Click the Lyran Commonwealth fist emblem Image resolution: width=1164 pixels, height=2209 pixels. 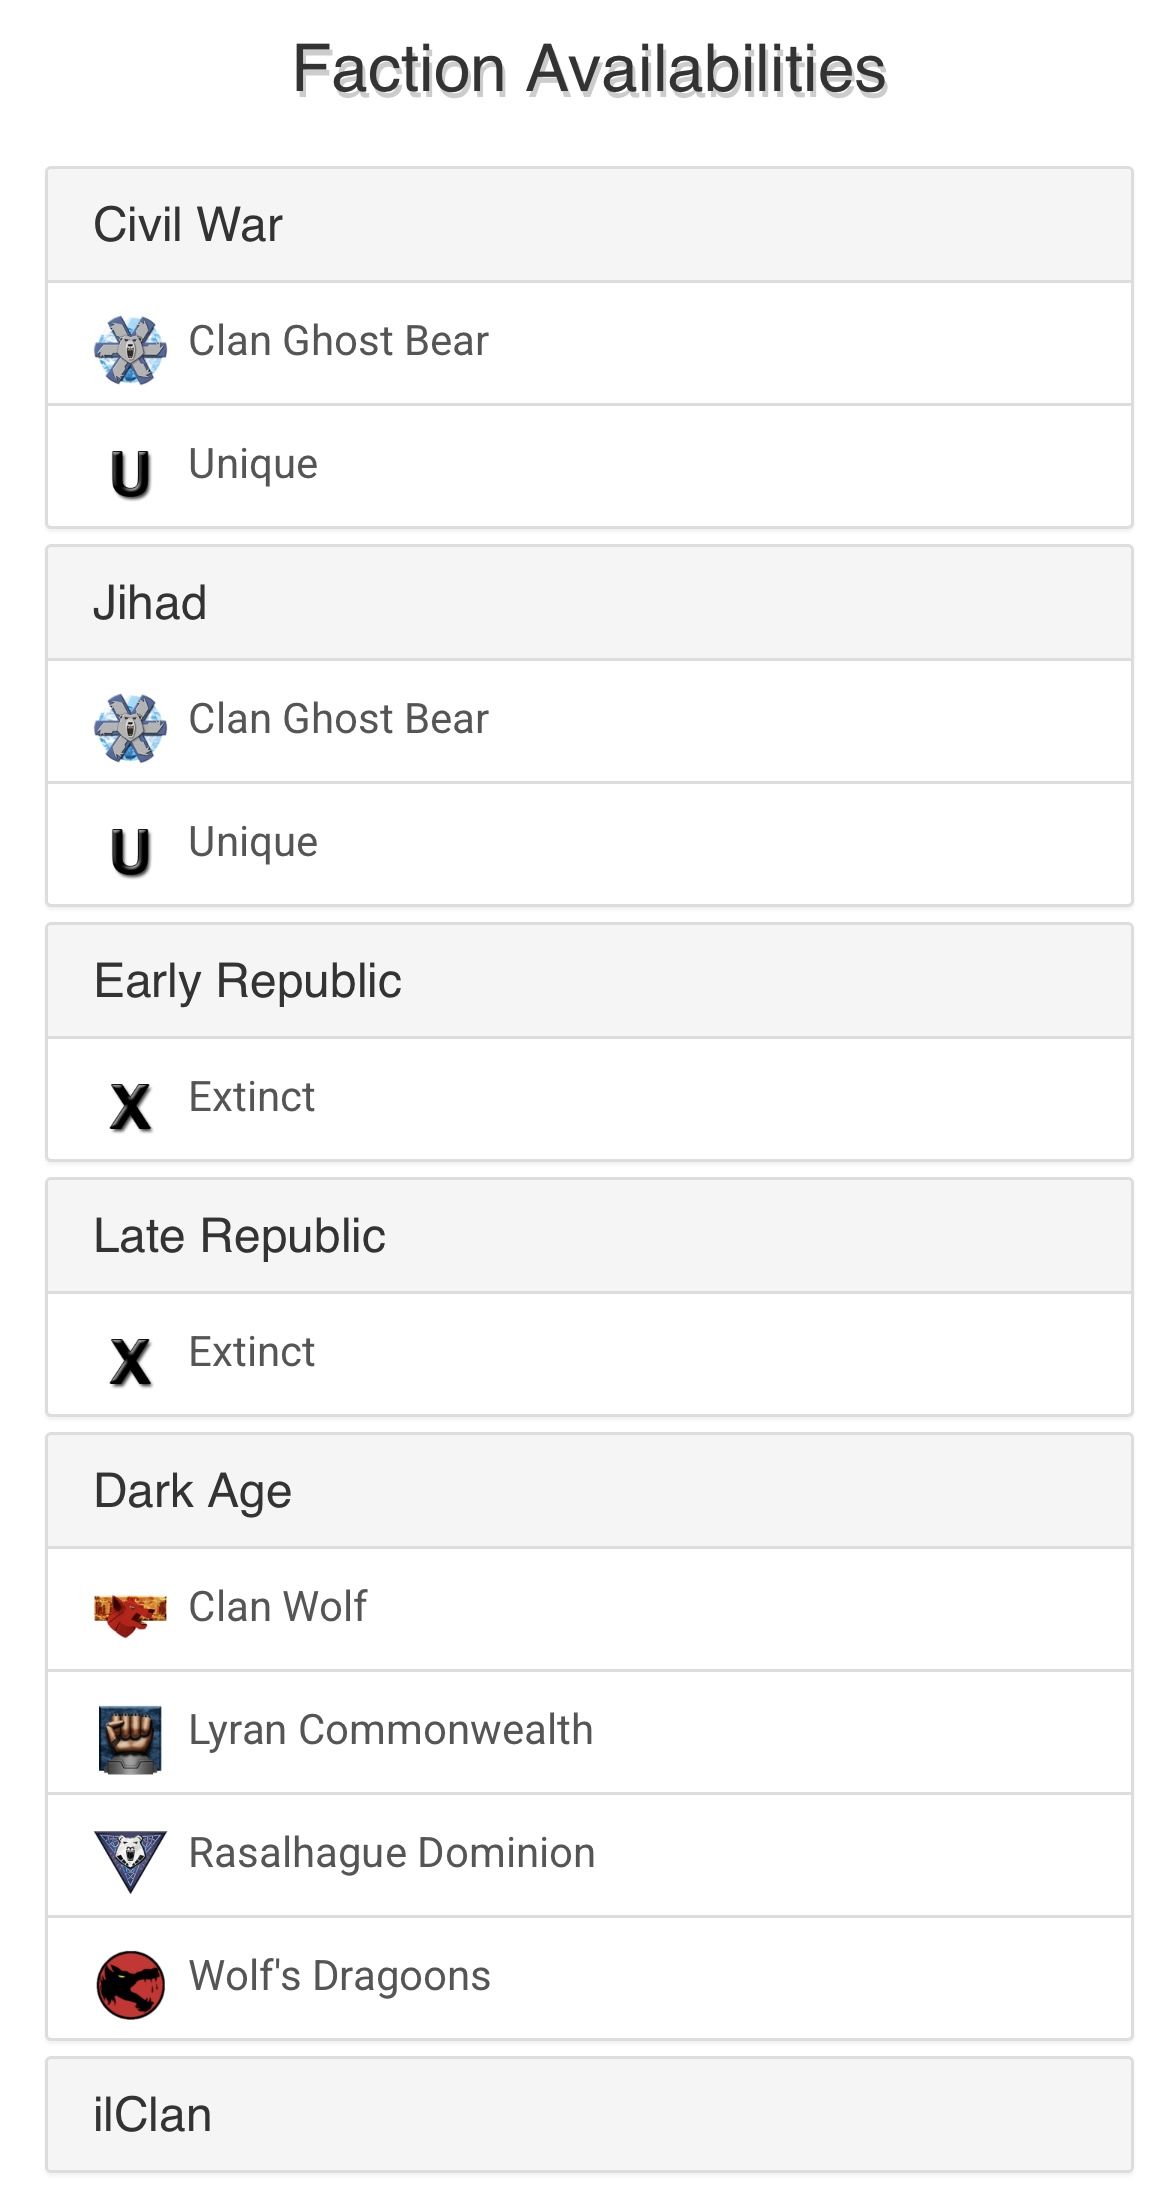pos(130,1739)
